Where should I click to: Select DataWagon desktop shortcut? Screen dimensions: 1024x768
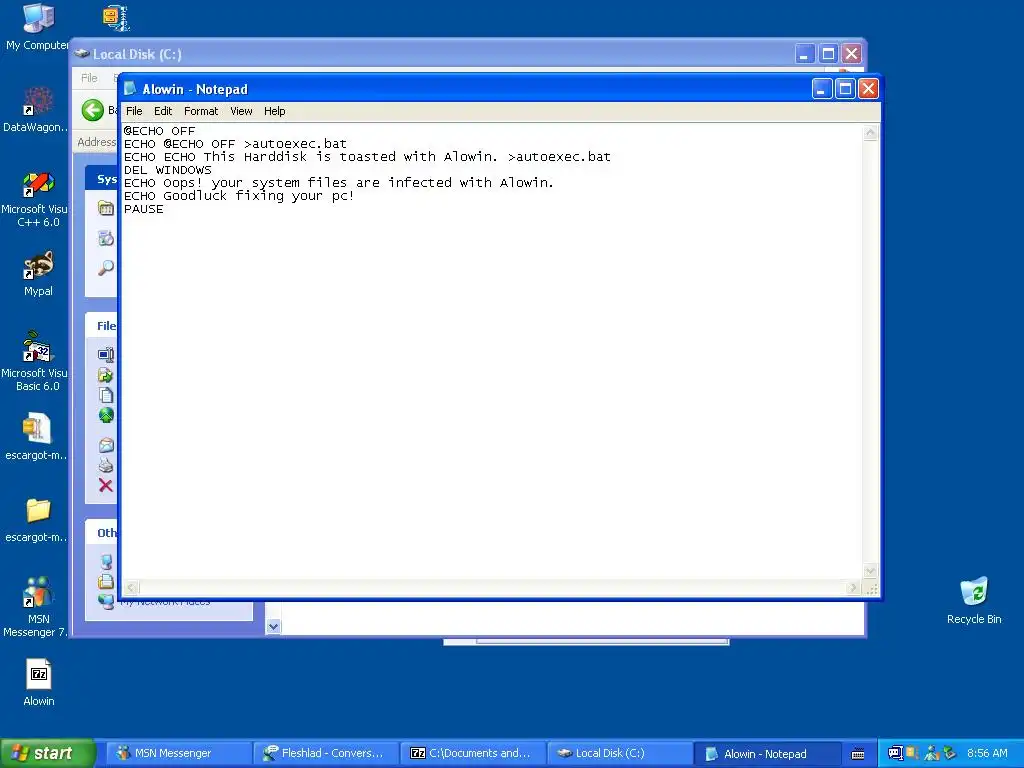tap(36, 110)
